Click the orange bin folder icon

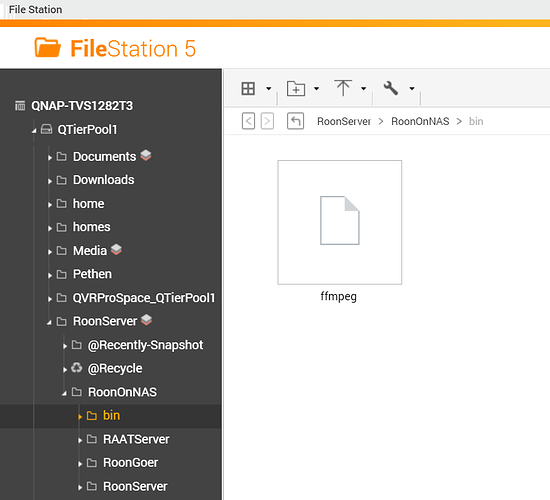92,416
